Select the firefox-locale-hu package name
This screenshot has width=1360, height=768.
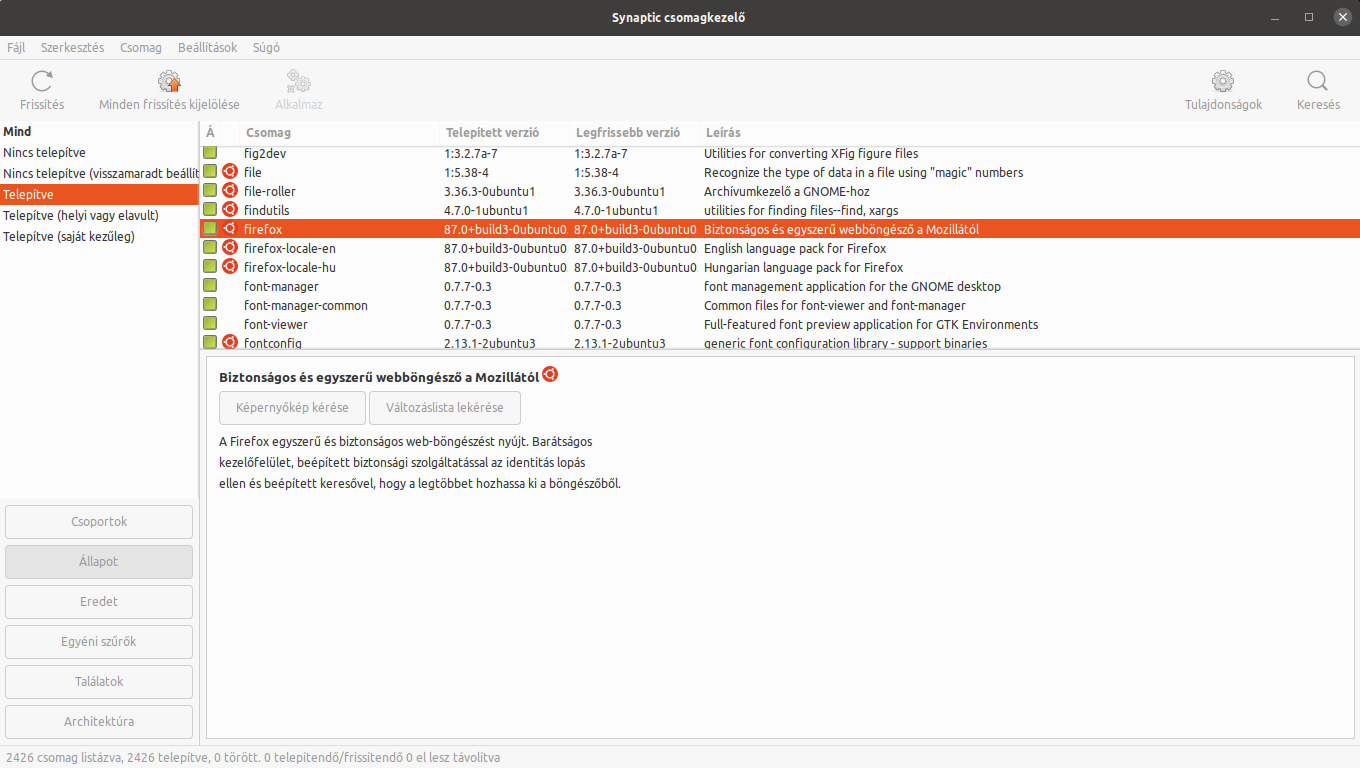[290, 267]
